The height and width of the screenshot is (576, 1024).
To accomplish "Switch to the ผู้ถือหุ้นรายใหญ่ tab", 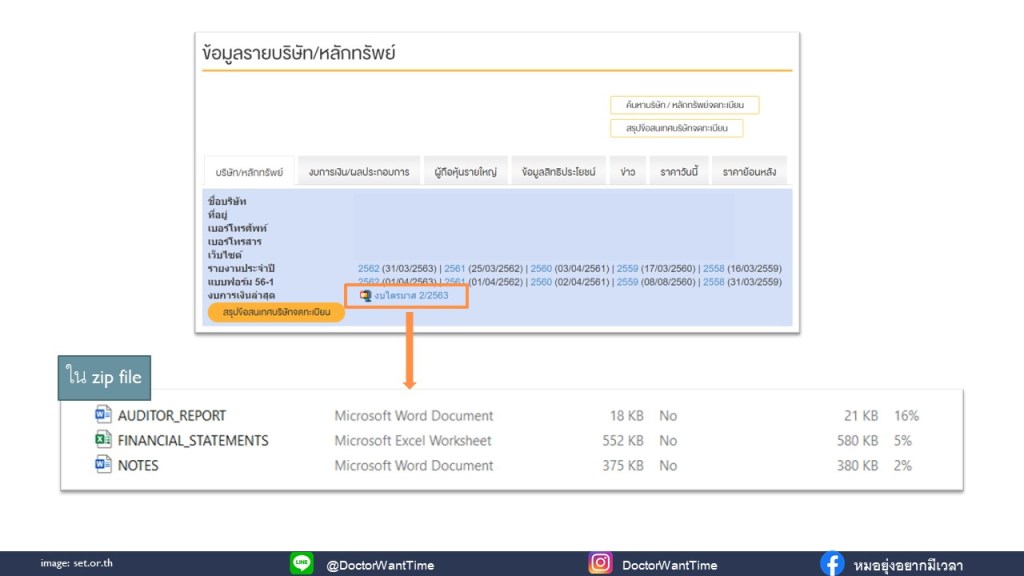I will (x=466, y=172).
